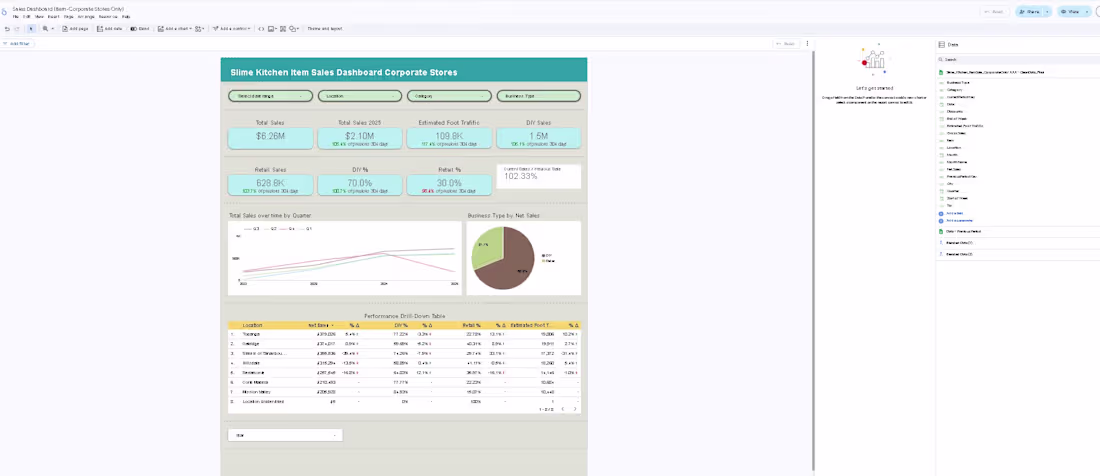The image size is (1100, 476).
Task: Click Add data in the toolbar
Action: [x=109, y=29]
